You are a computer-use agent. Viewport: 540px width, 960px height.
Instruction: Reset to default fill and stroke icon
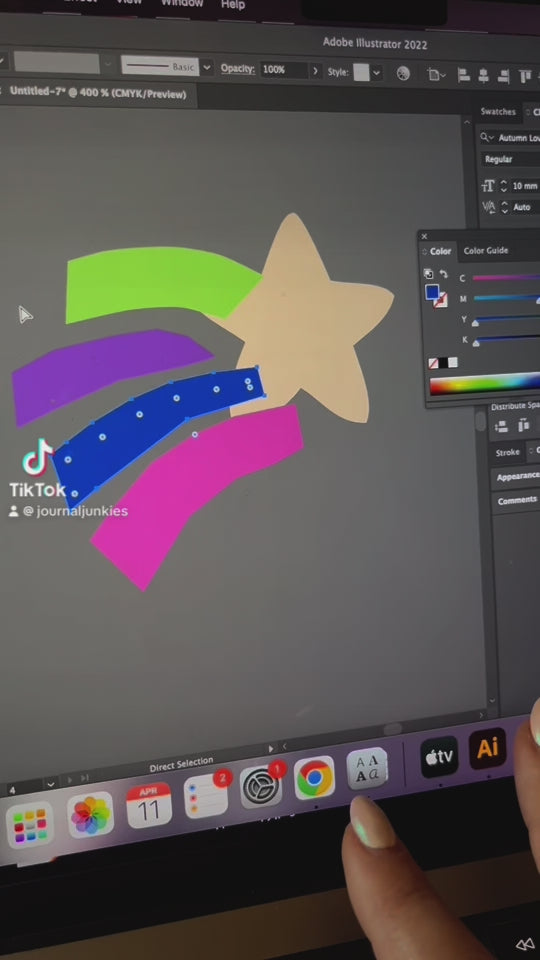(429, 273)
